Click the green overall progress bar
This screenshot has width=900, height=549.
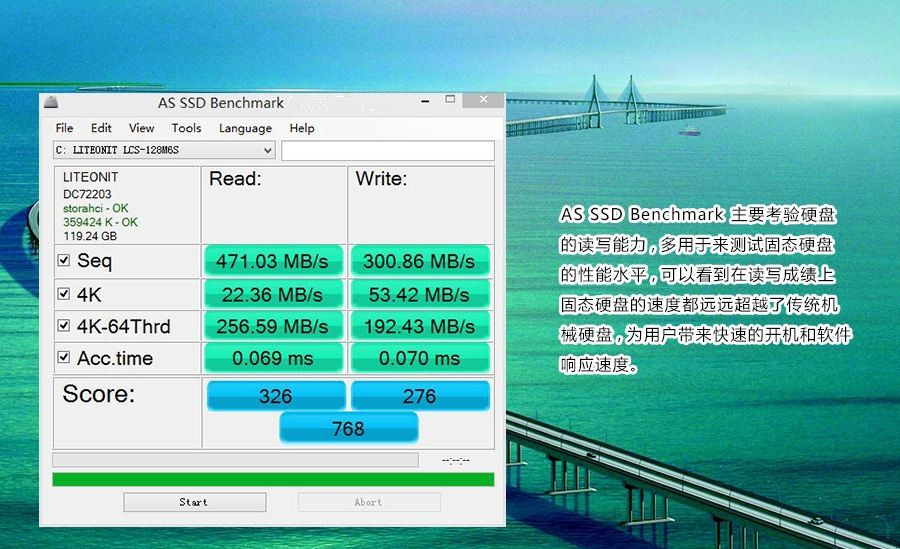tap(273, 480)
